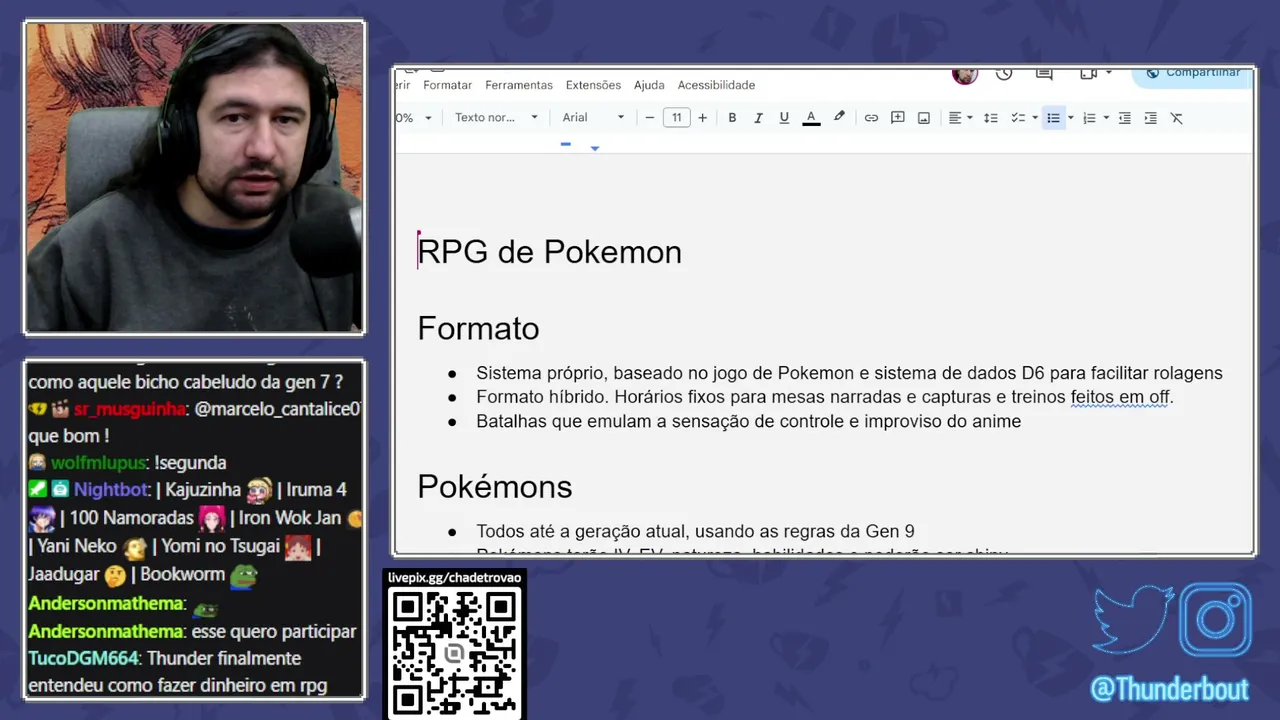Screen dimensions: 1280x720
Task: Decrease font size with the minus button
Action: pyautogui.click(x=650, y=118)
